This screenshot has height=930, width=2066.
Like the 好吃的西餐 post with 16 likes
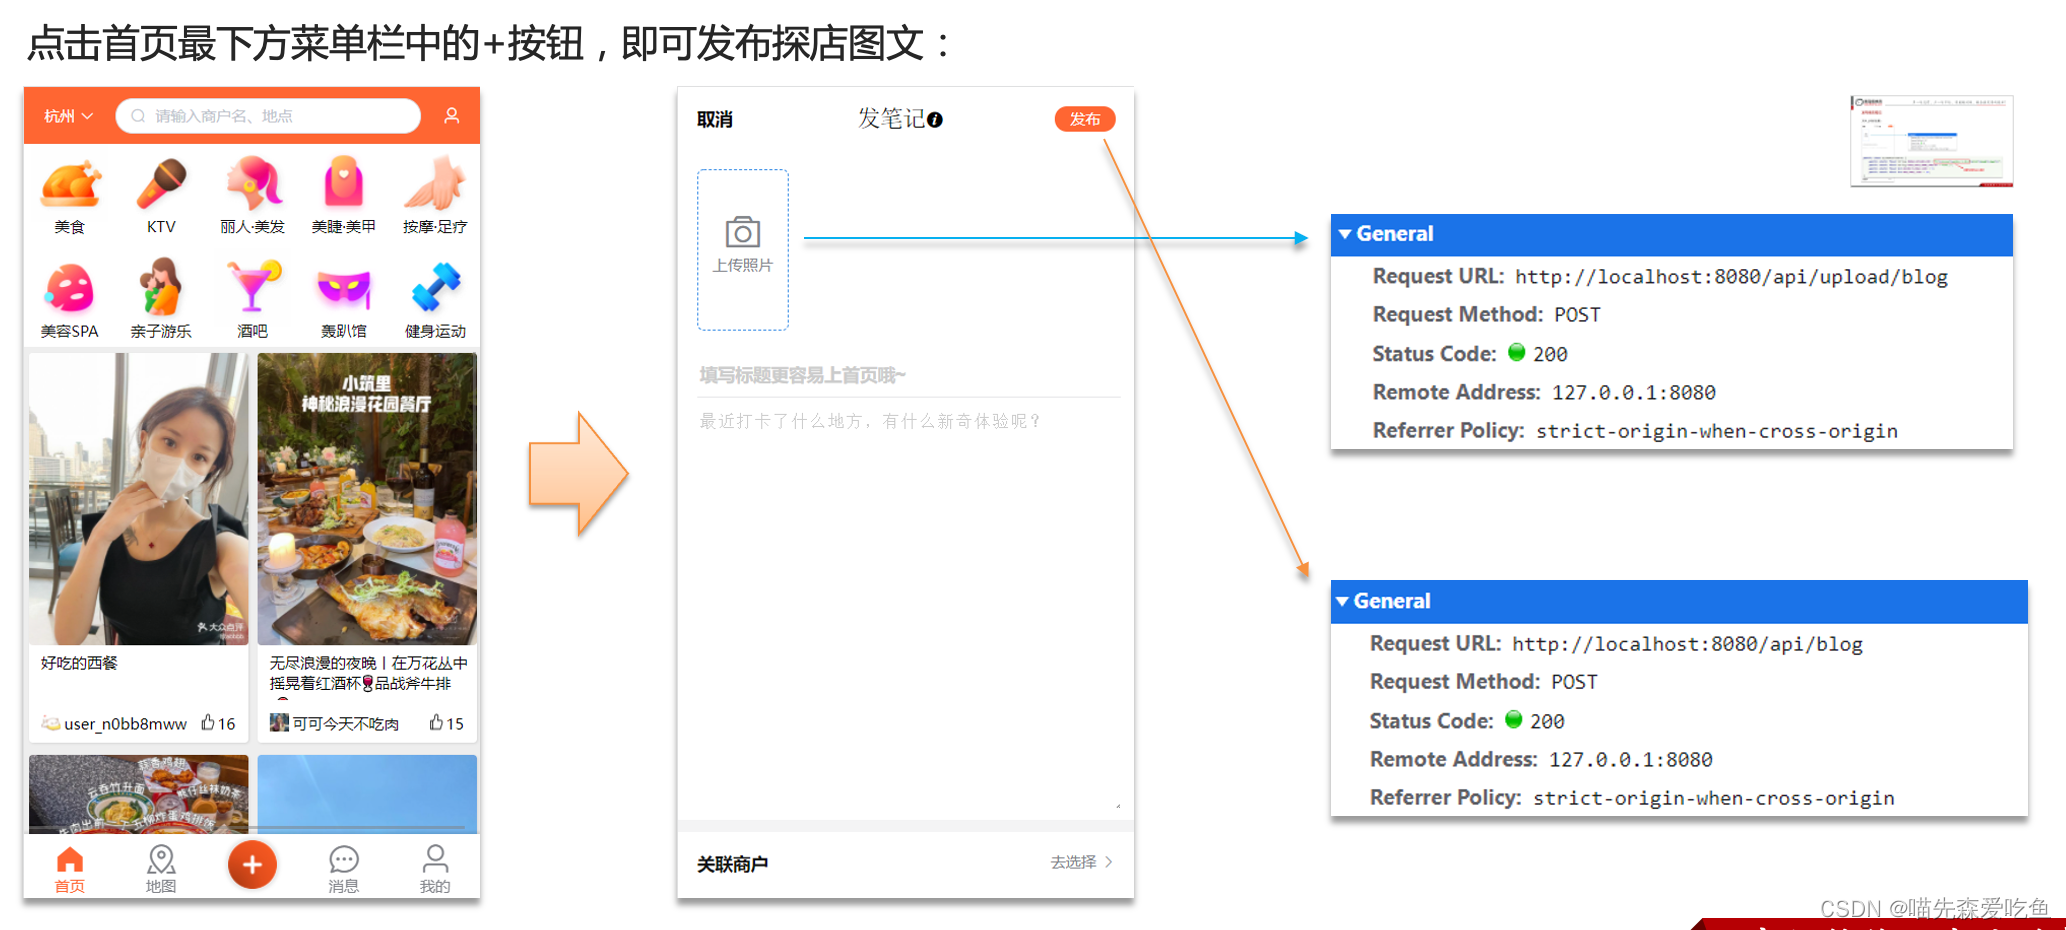[218, 723]
